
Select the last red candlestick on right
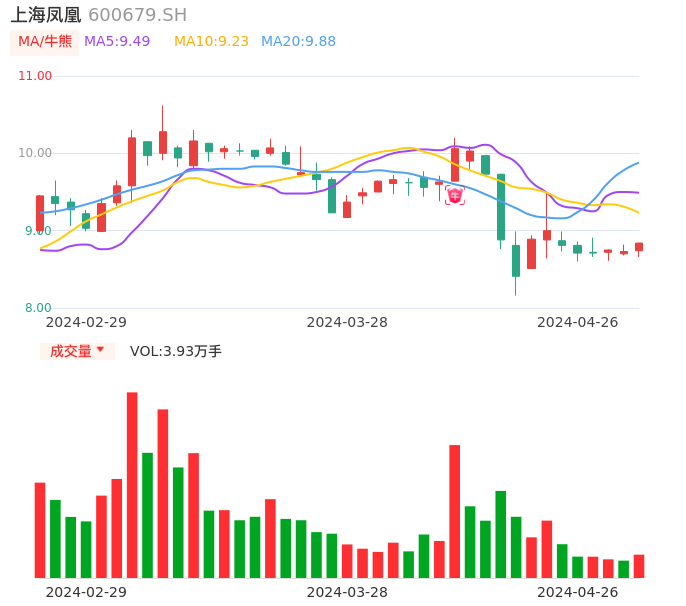point(639,247)
